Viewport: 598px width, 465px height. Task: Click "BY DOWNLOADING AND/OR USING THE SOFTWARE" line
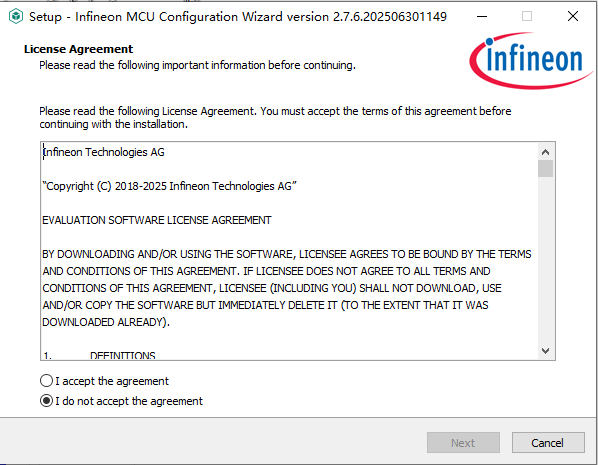[287, 254]
